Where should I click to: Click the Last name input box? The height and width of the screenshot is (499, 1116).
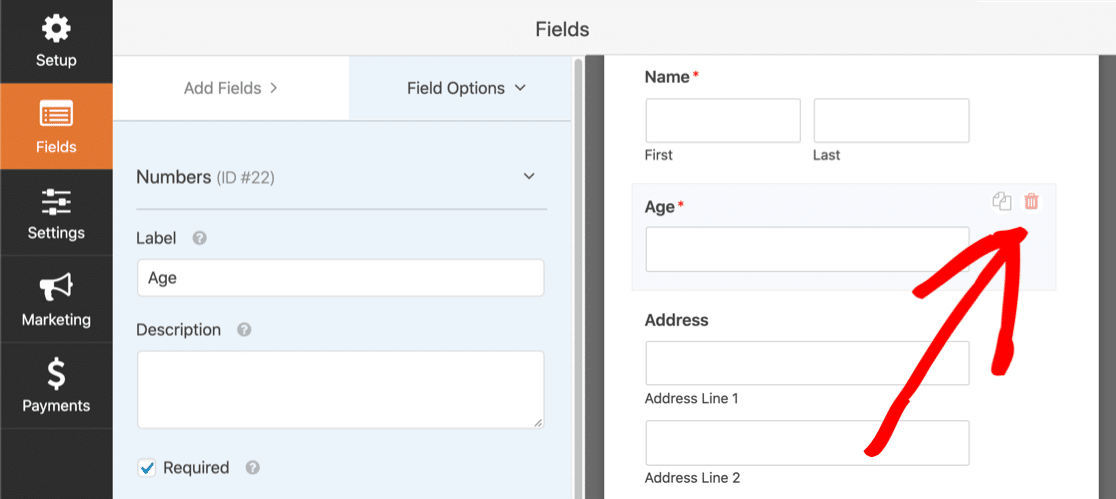click(x=891, y=120)
